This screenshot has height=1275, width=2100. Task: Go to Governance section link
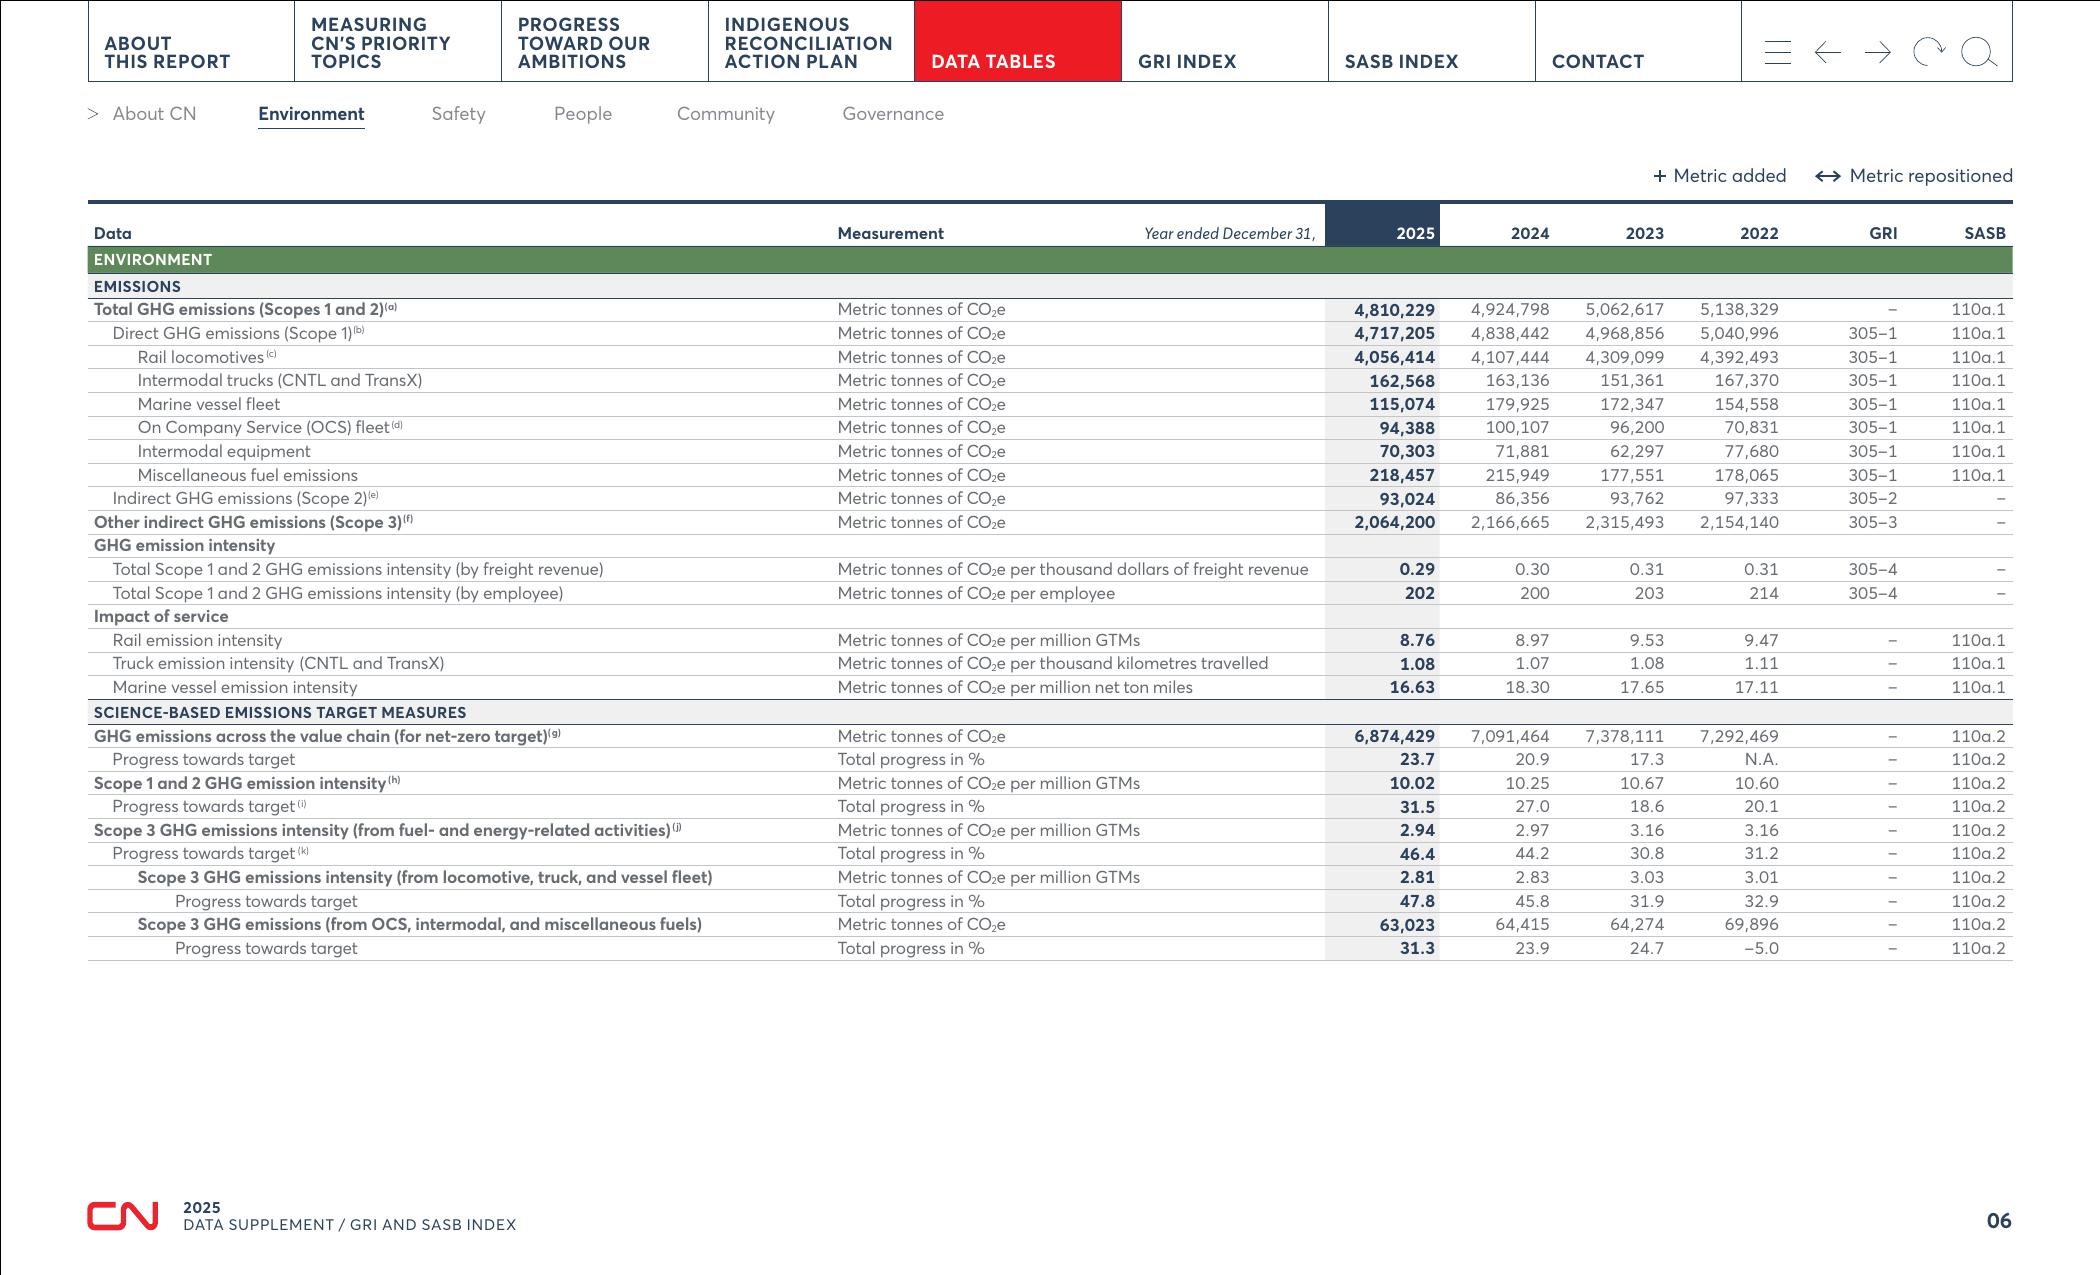pyautogui.click(x=893, y=114)
